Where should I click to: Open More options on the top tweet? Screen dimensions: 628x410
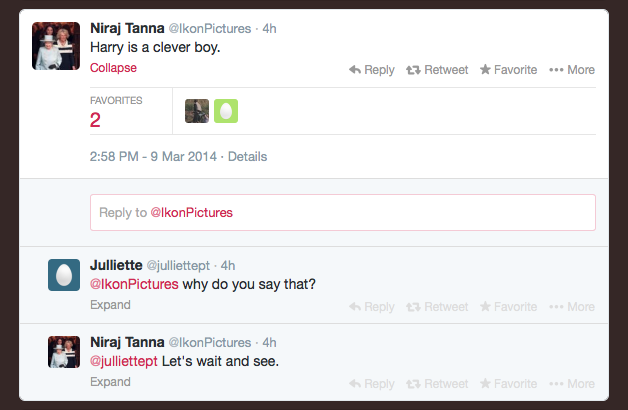click(572, 70)
